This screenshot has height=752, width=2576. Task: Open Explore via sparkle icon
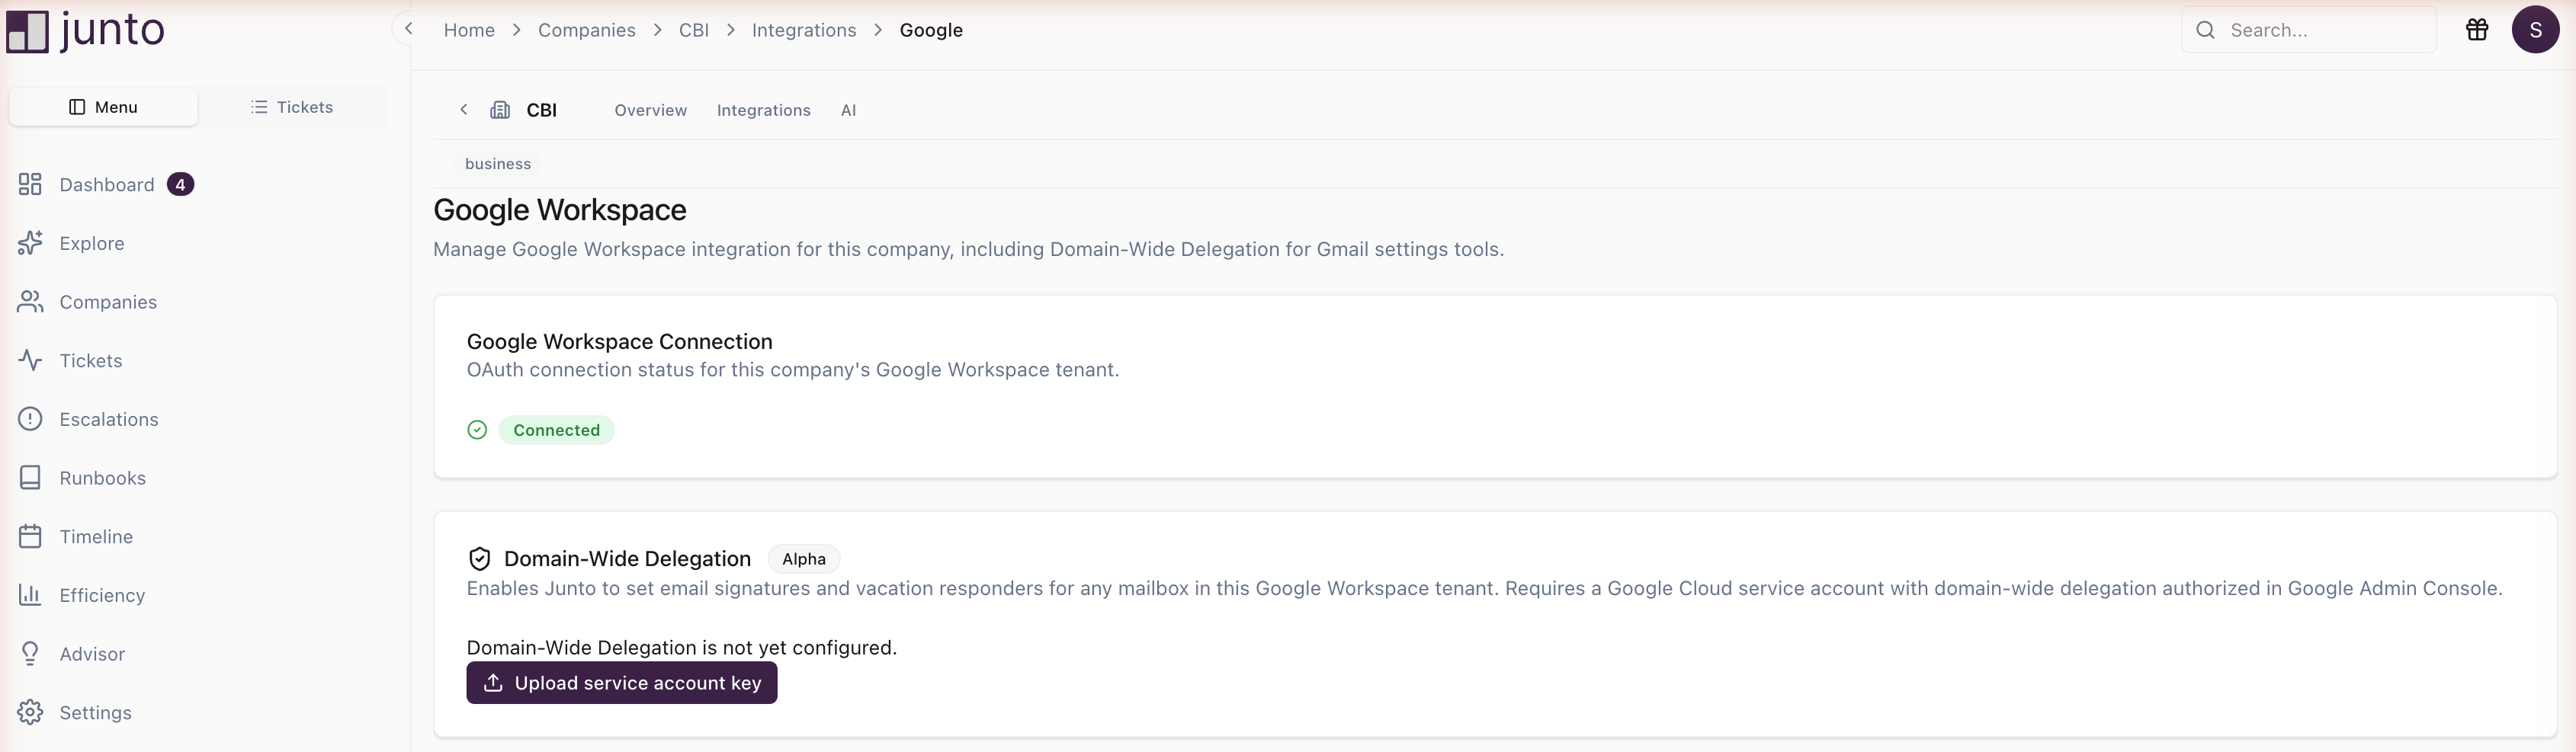[x=30, y=243]
